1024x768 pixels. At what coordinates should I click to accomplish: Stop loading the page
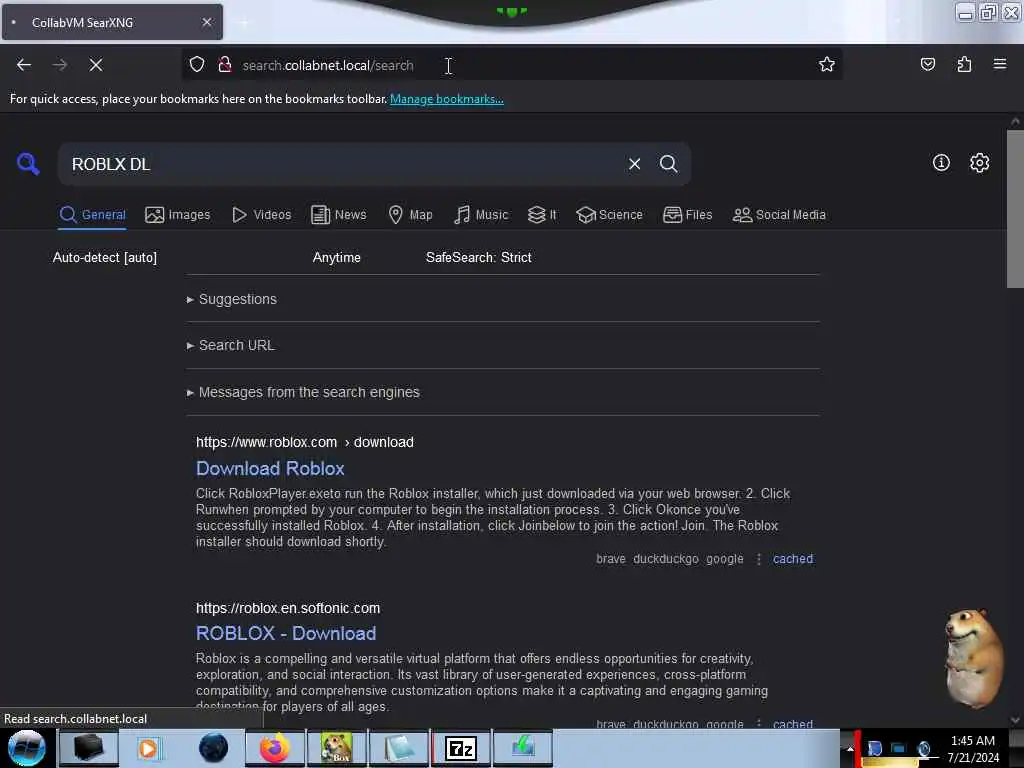(x=95, y=65)
